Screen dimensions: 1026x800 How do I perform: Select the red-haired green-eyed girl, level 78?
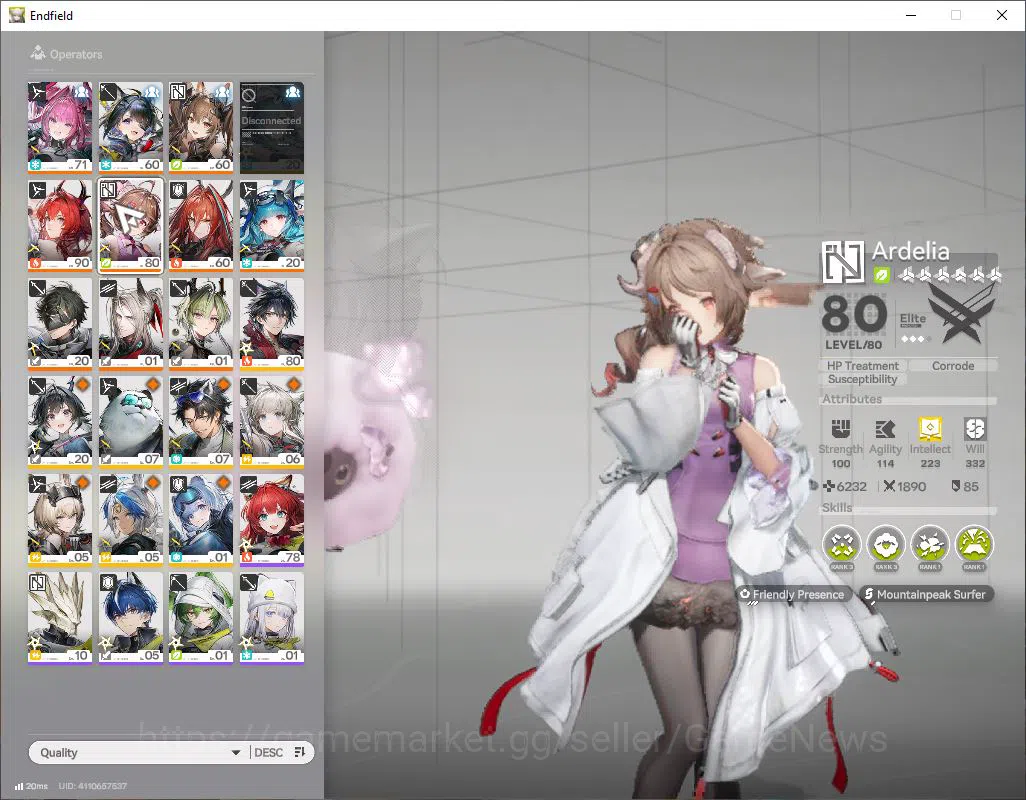(272, 519)
